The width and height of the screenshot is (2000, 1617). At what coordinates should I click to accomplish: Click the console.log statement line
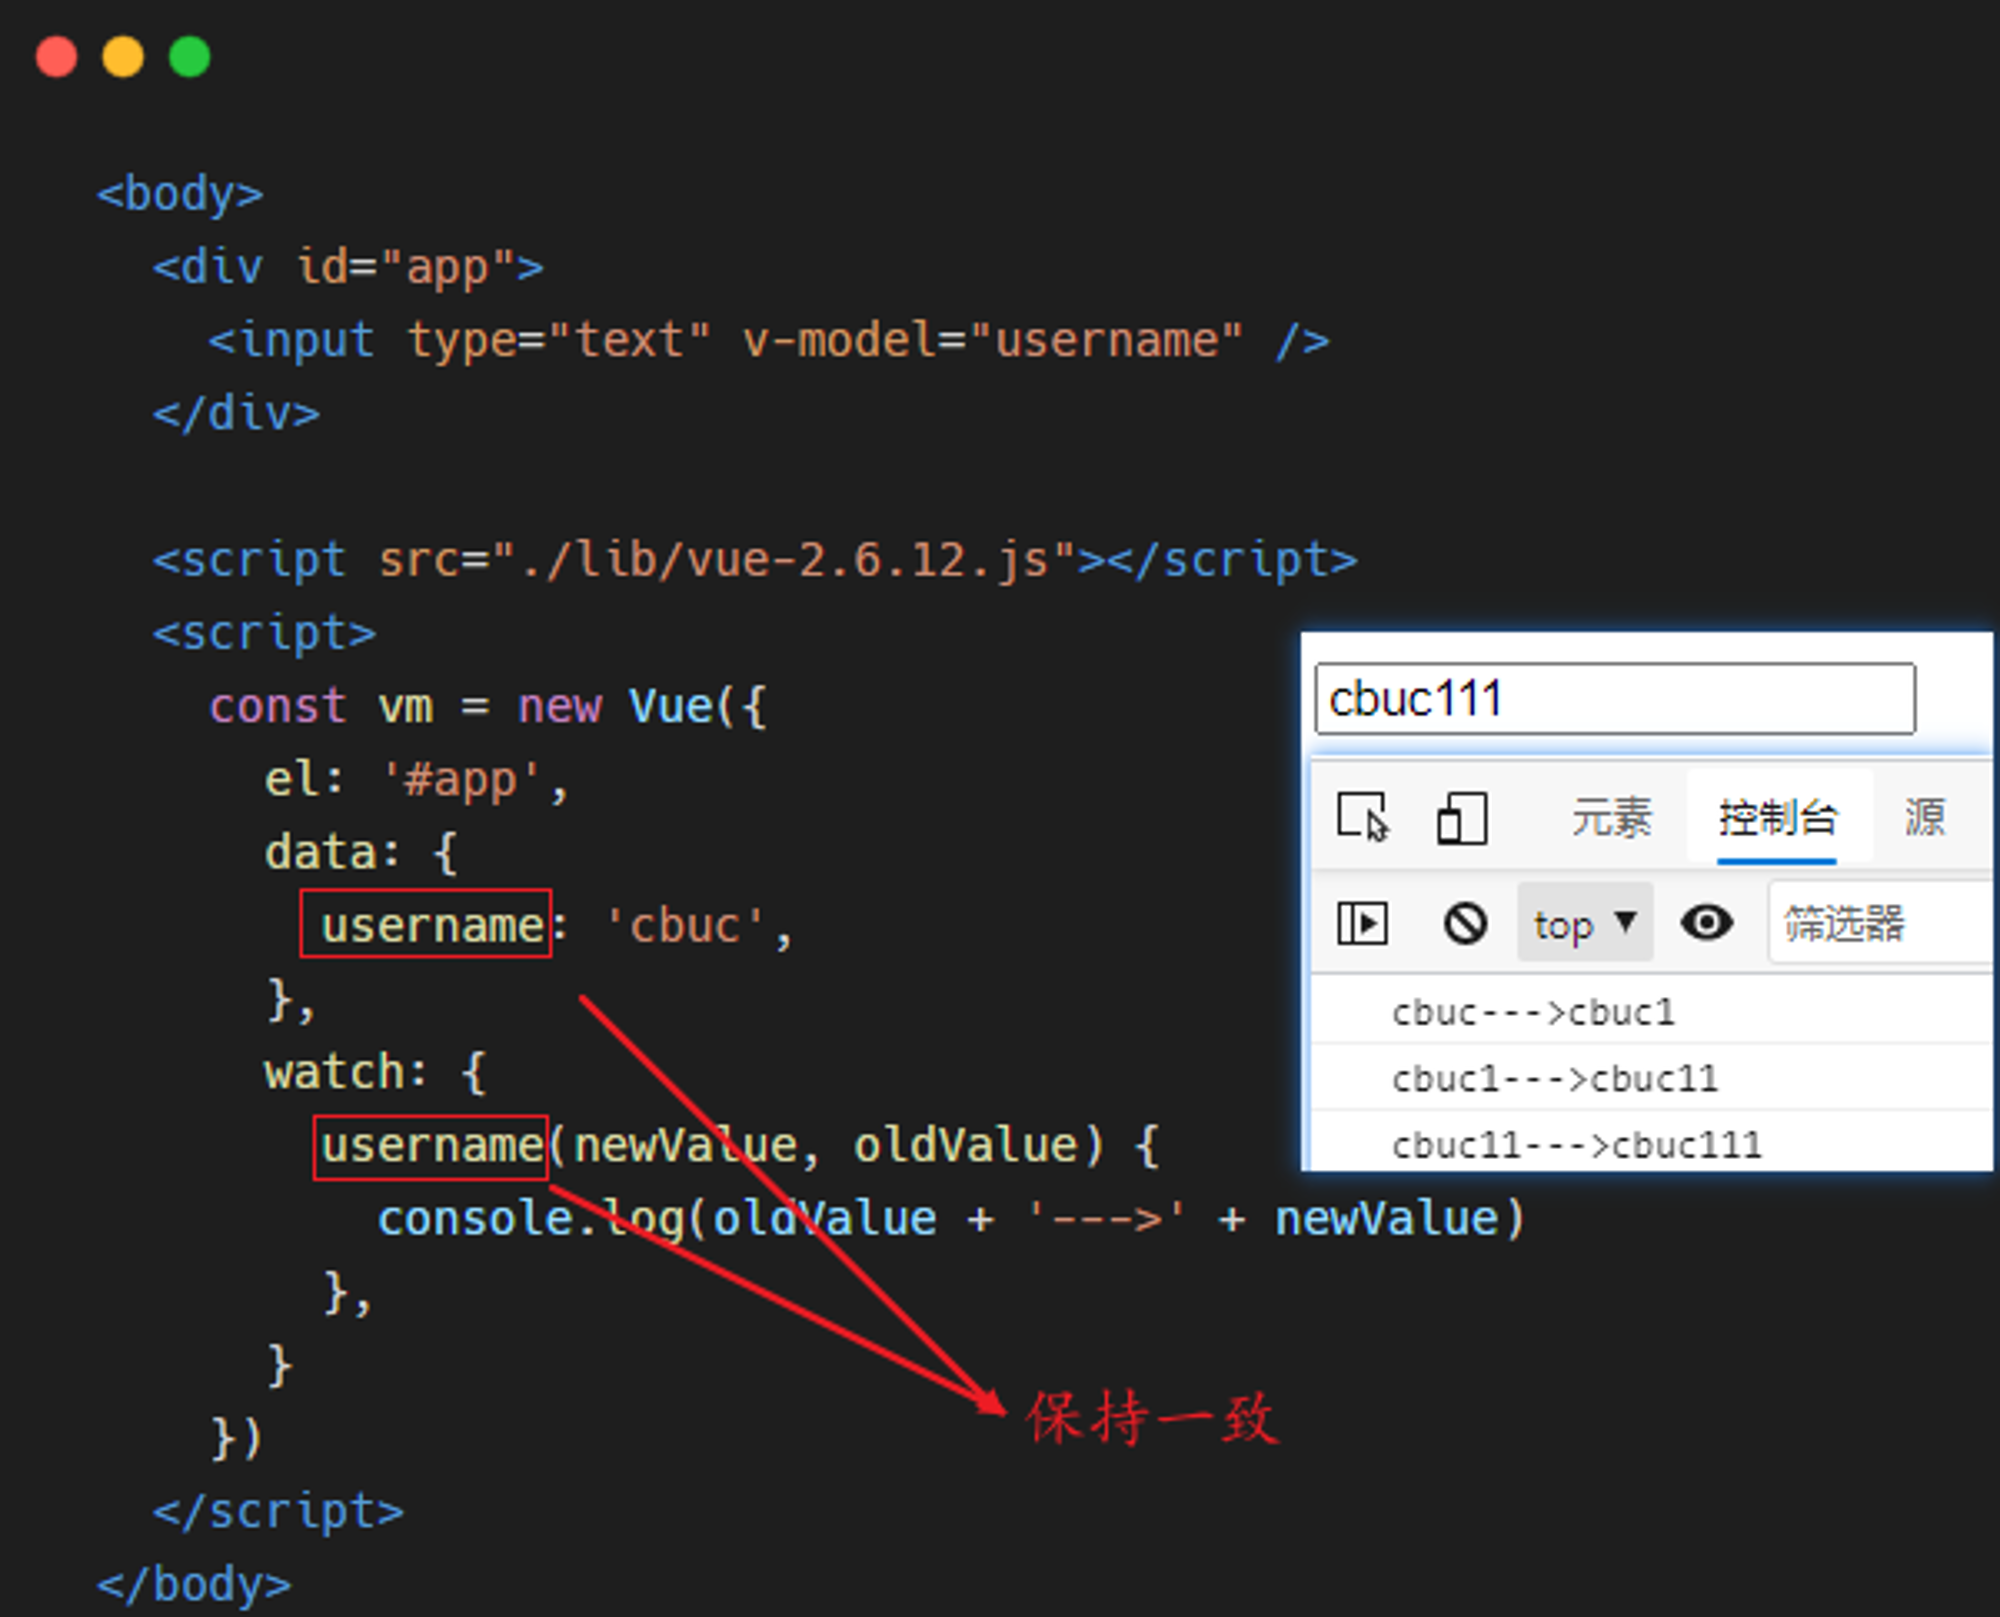[951, 1219]
